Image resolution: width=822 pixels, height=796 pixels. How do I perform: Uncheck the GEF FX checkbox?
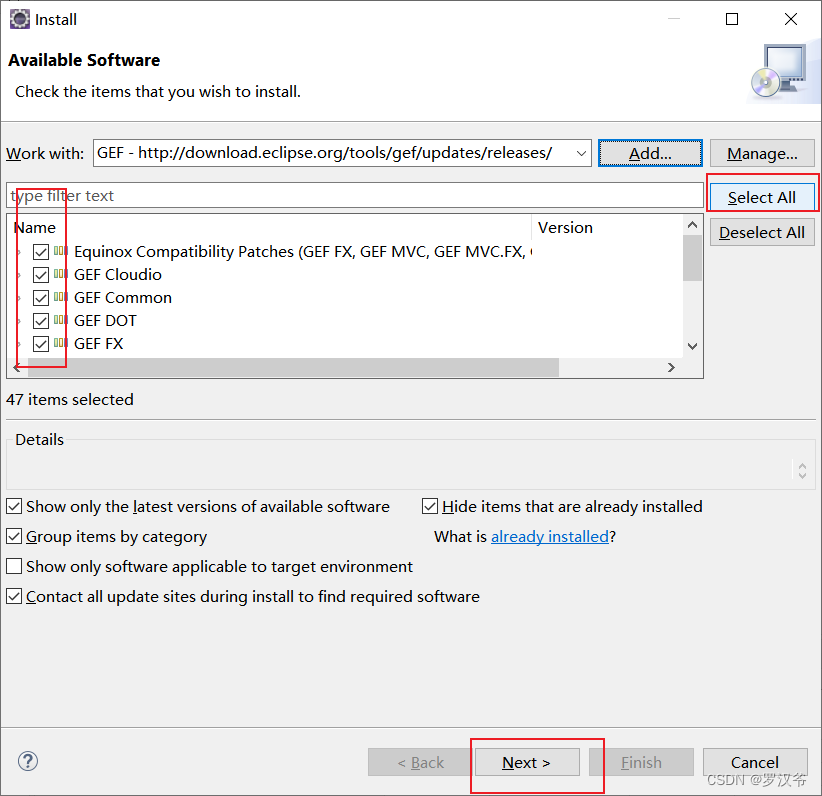(x=41, y=344)
